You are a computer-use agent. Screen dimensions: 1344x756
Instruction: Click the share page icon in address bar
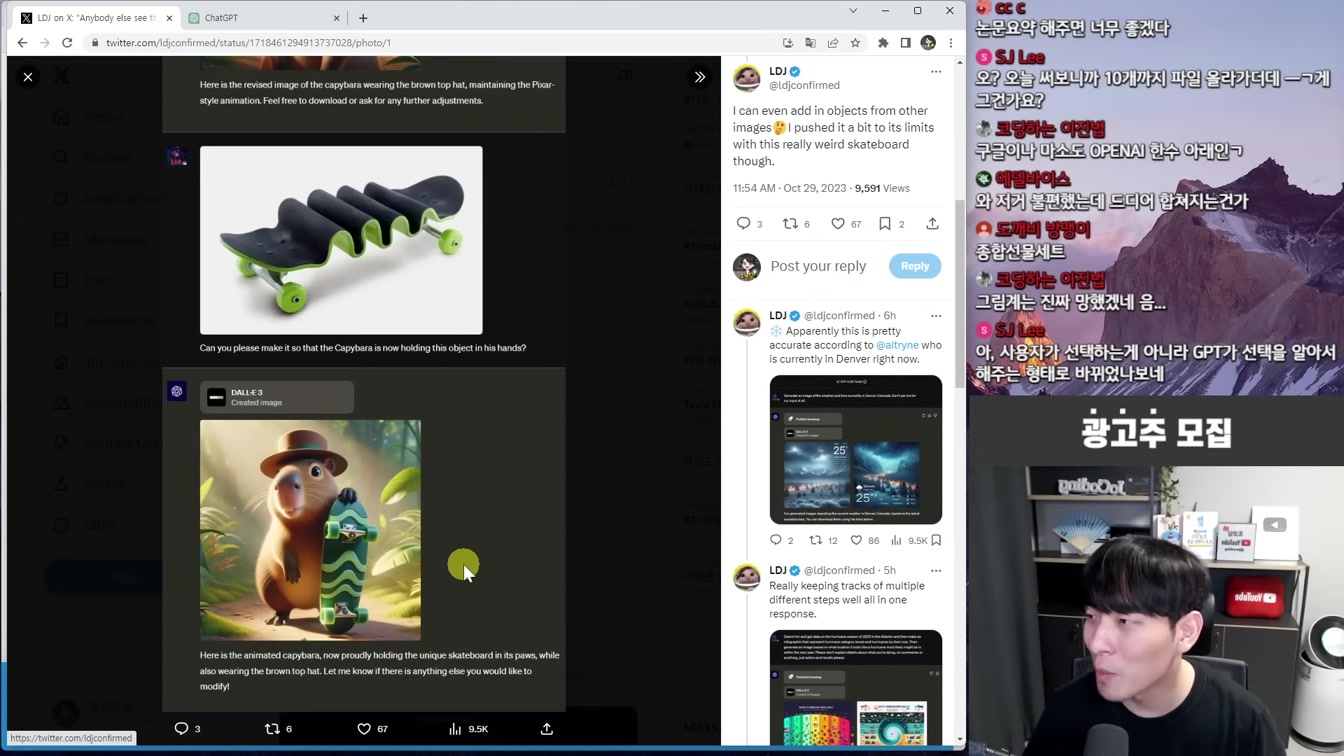tap(833, 43)
